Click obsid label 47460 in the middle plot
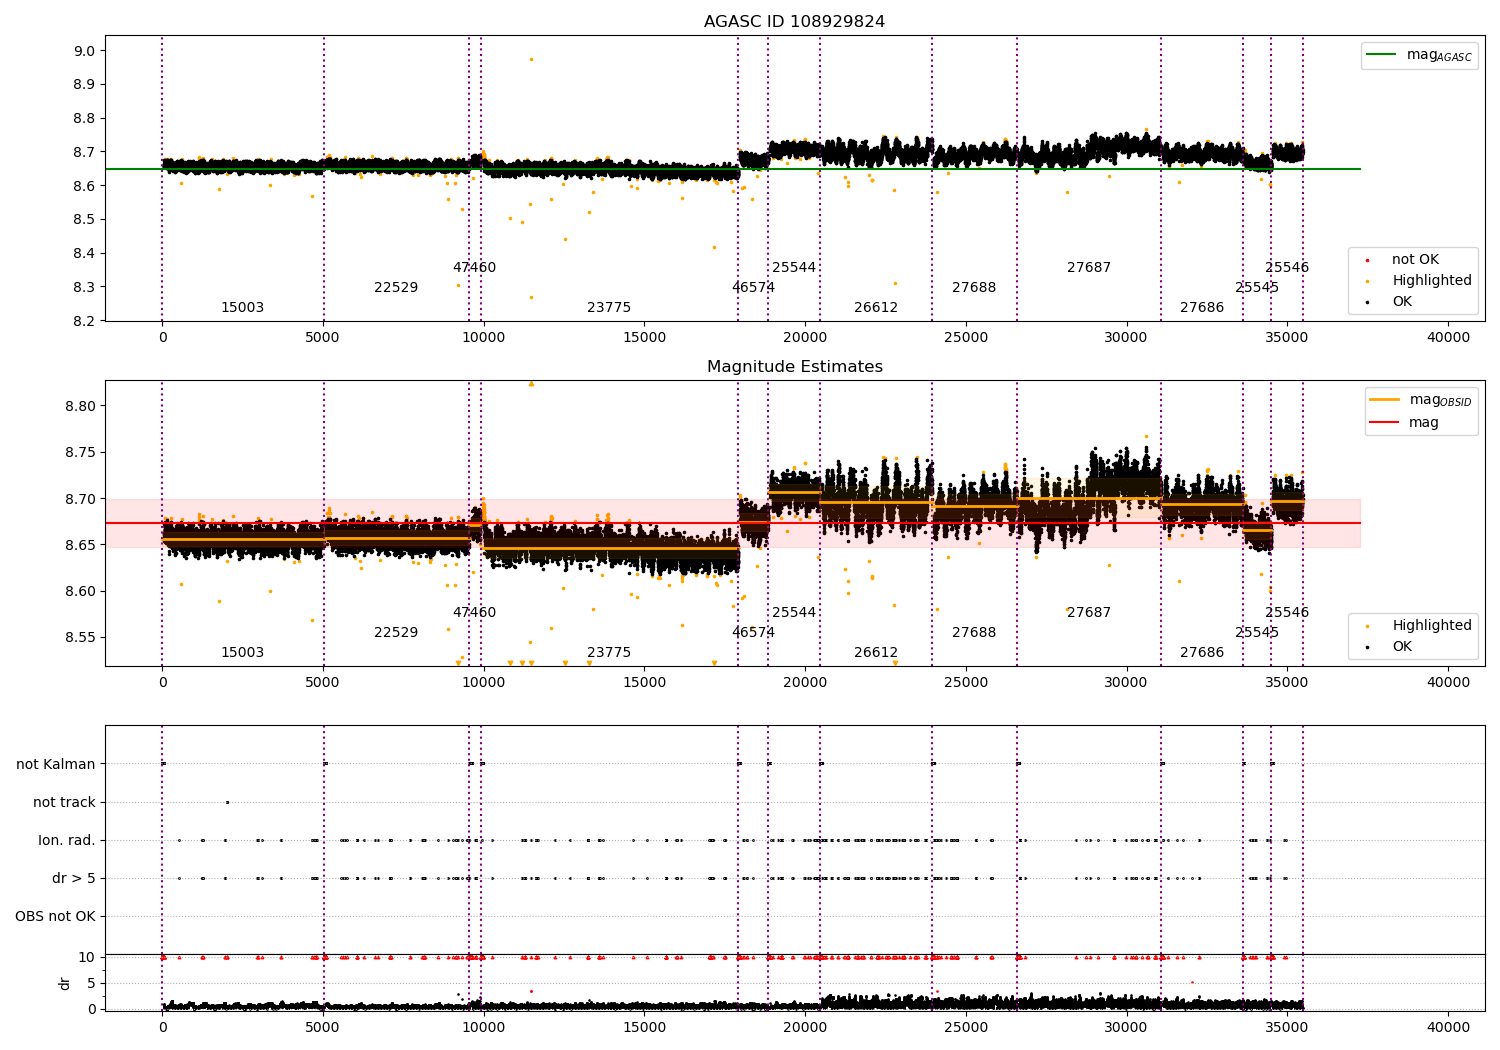The height and width of the screenshot is (1050, 1500). 474,613
